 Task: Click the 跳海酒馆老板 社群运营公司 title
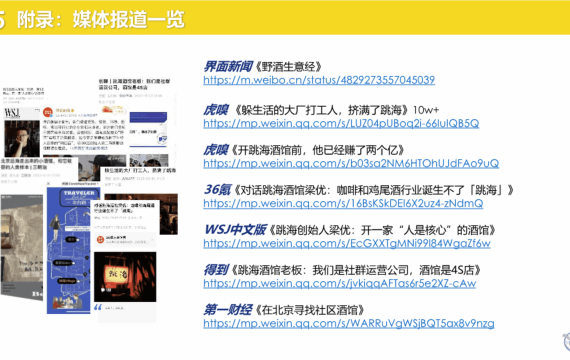[x=356, y=270]
